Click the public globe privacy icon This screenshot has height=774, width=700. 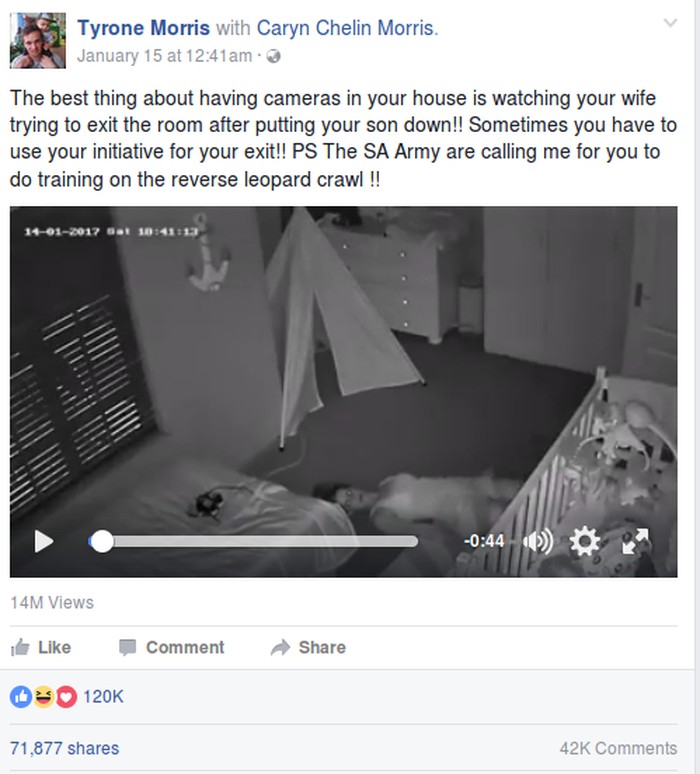coord(273,56)
